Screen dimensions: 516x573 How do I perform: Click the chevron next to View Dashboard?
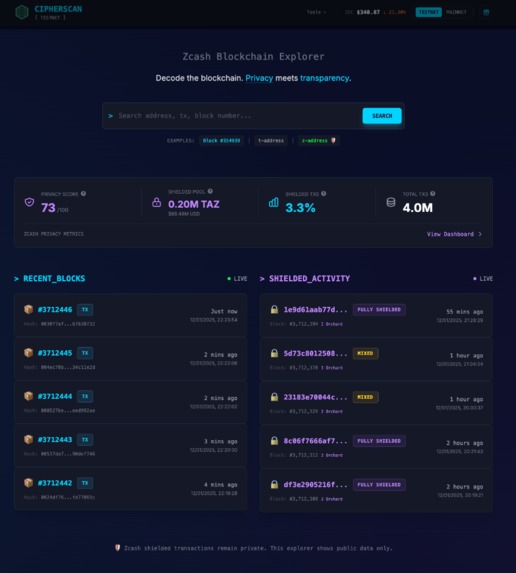pyautogui.click(x=480, y=234)
